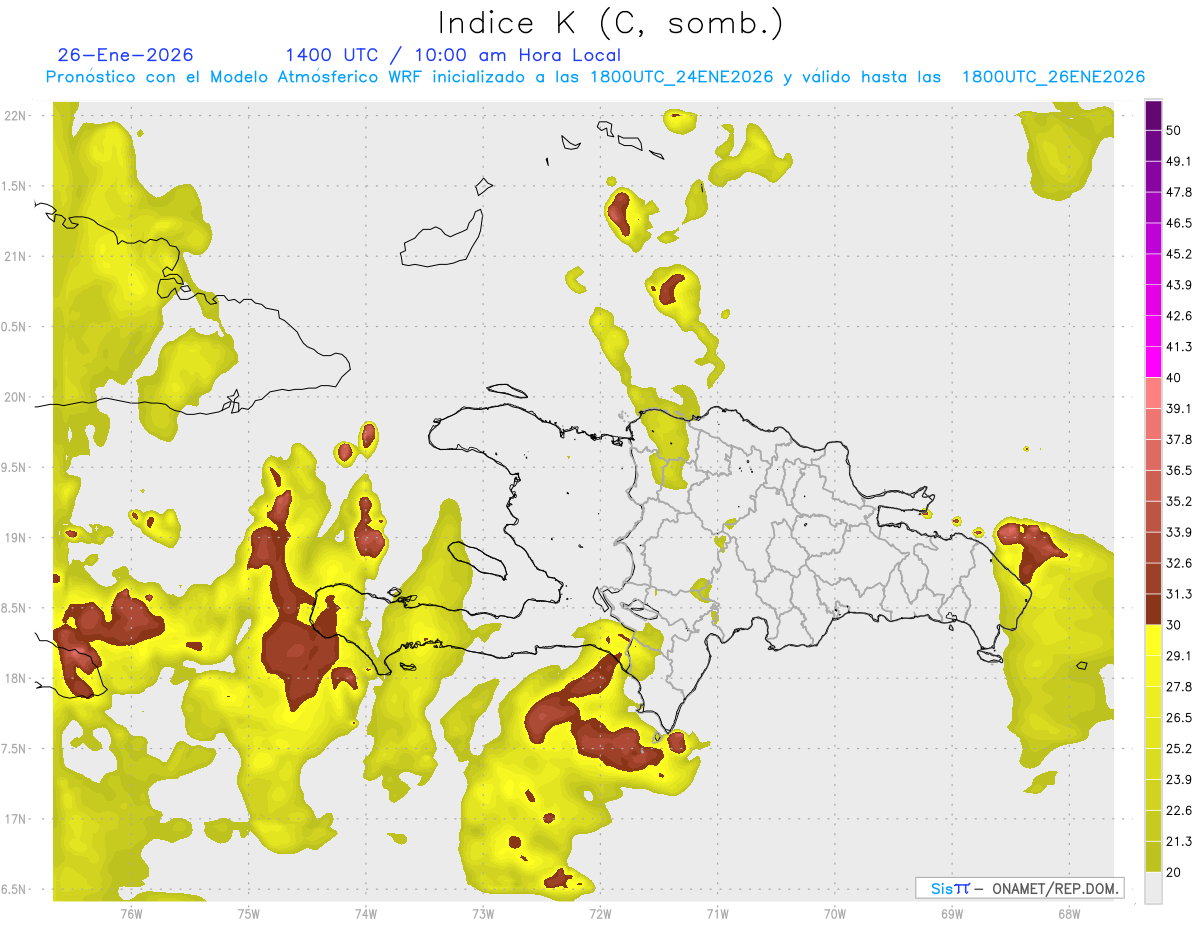Click the dark brown swatch between 30 and 31.3
The height and width of the screenshot is (927, 1200).
[x=1153, y=609]
